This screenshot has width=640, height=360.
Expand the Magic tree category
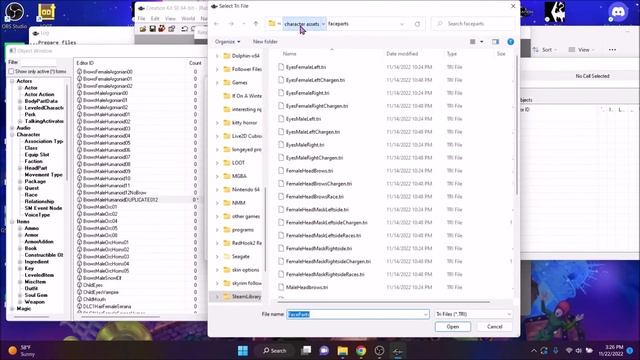point(12,309)
